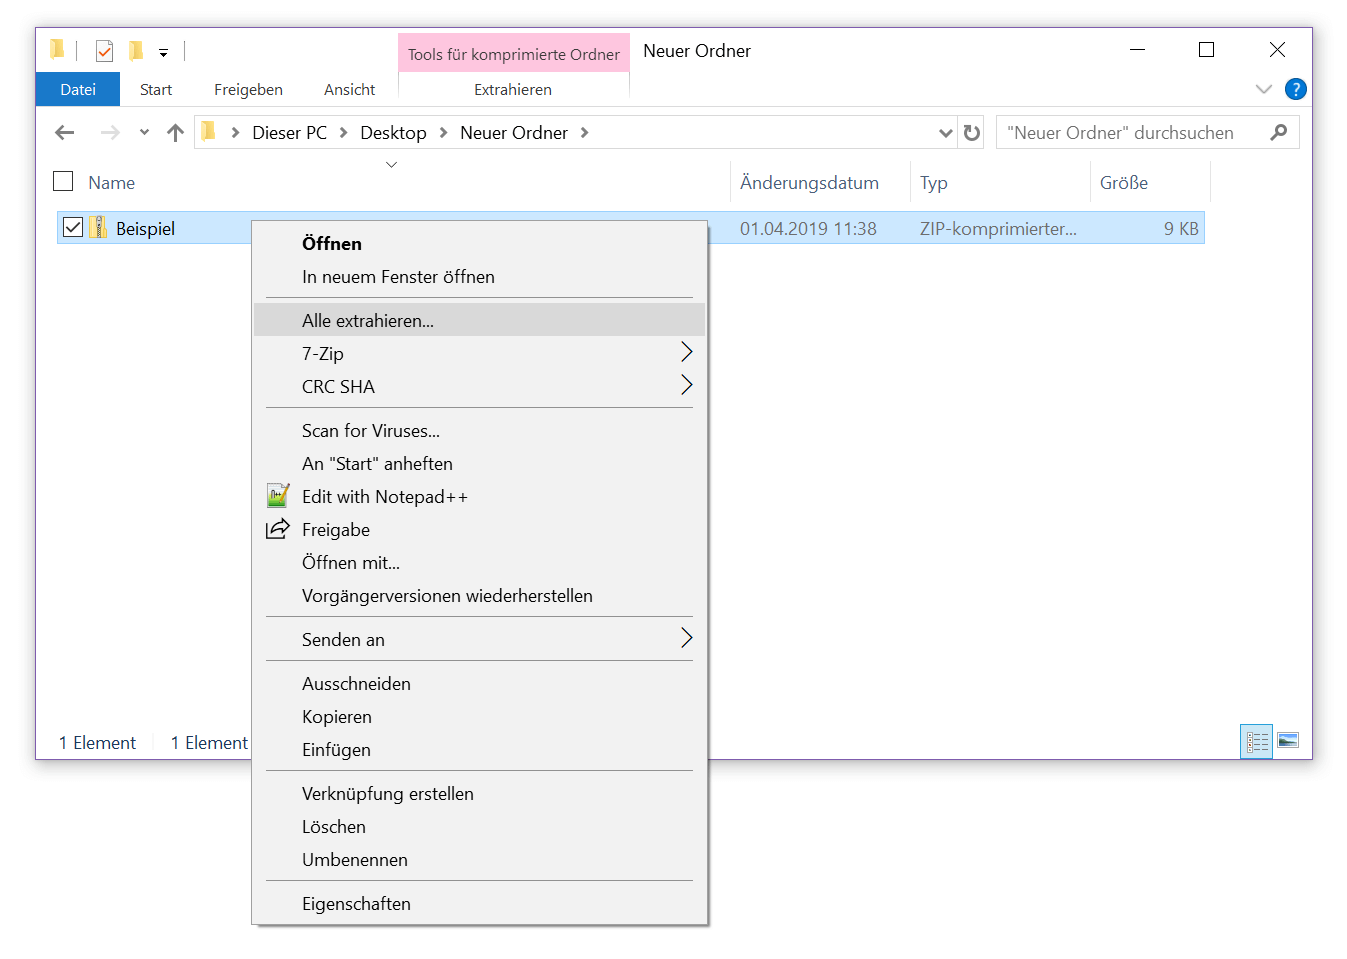Image resolution: width=1347 pixels, height=959 pixels.
Task: Choose An "Start" anheften
Action: [479, 463]
